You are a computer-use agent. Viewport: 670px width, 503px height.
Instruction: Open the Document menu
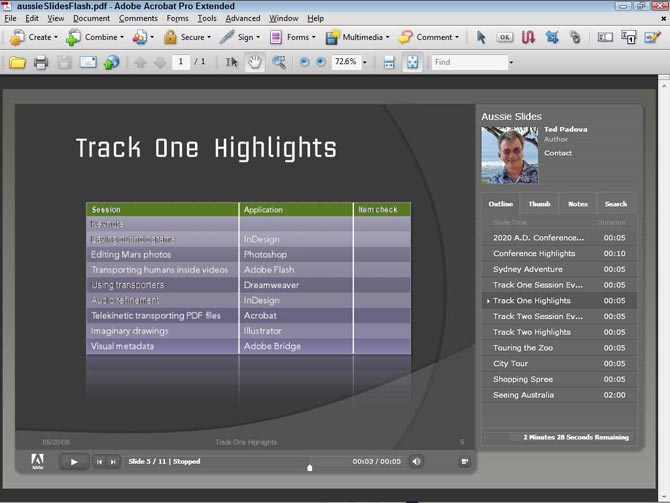pyautogui.click(x=91, y=18)
